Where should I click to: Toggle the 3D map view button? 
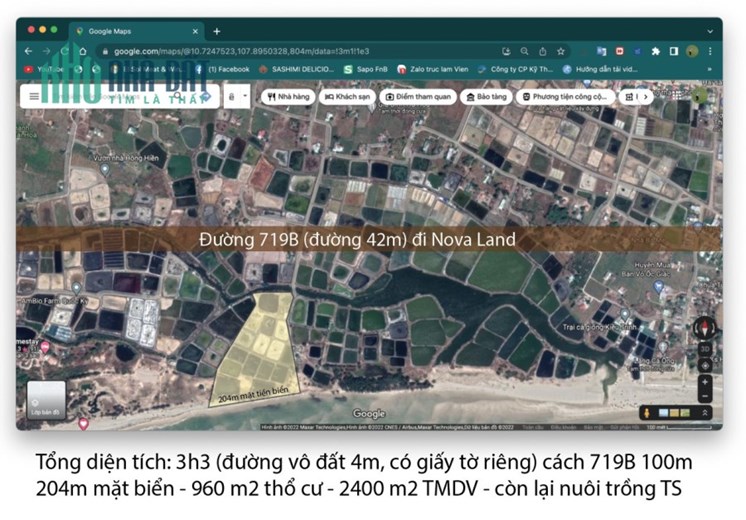click(x=705, y=349)
